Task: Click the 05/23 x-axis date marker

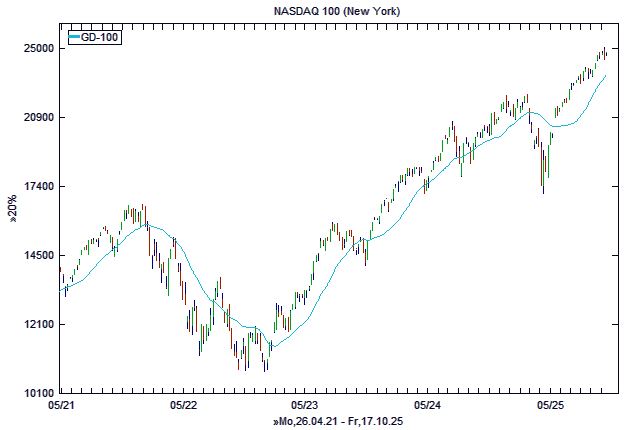Action: [305, 406]
